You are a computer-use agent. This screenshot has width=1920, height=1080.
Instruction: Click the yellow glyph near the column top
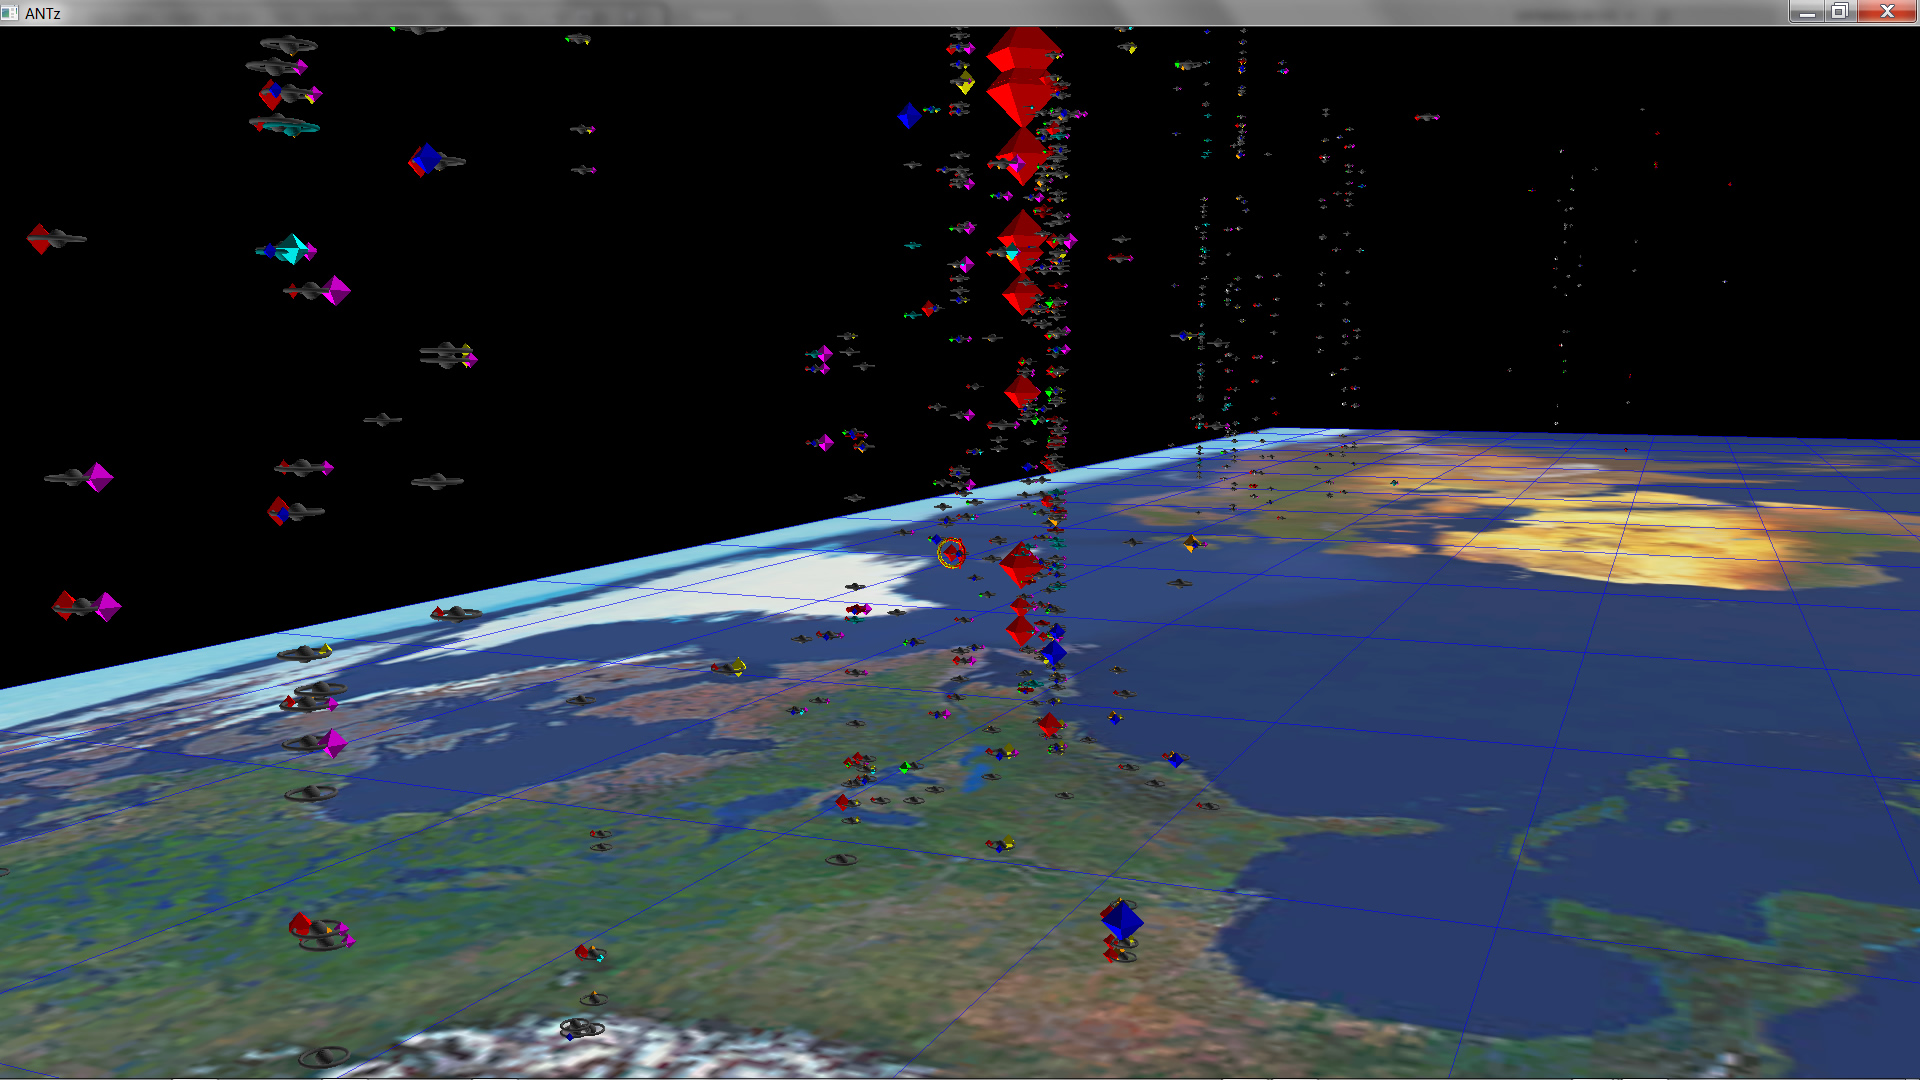coord(965,82)
